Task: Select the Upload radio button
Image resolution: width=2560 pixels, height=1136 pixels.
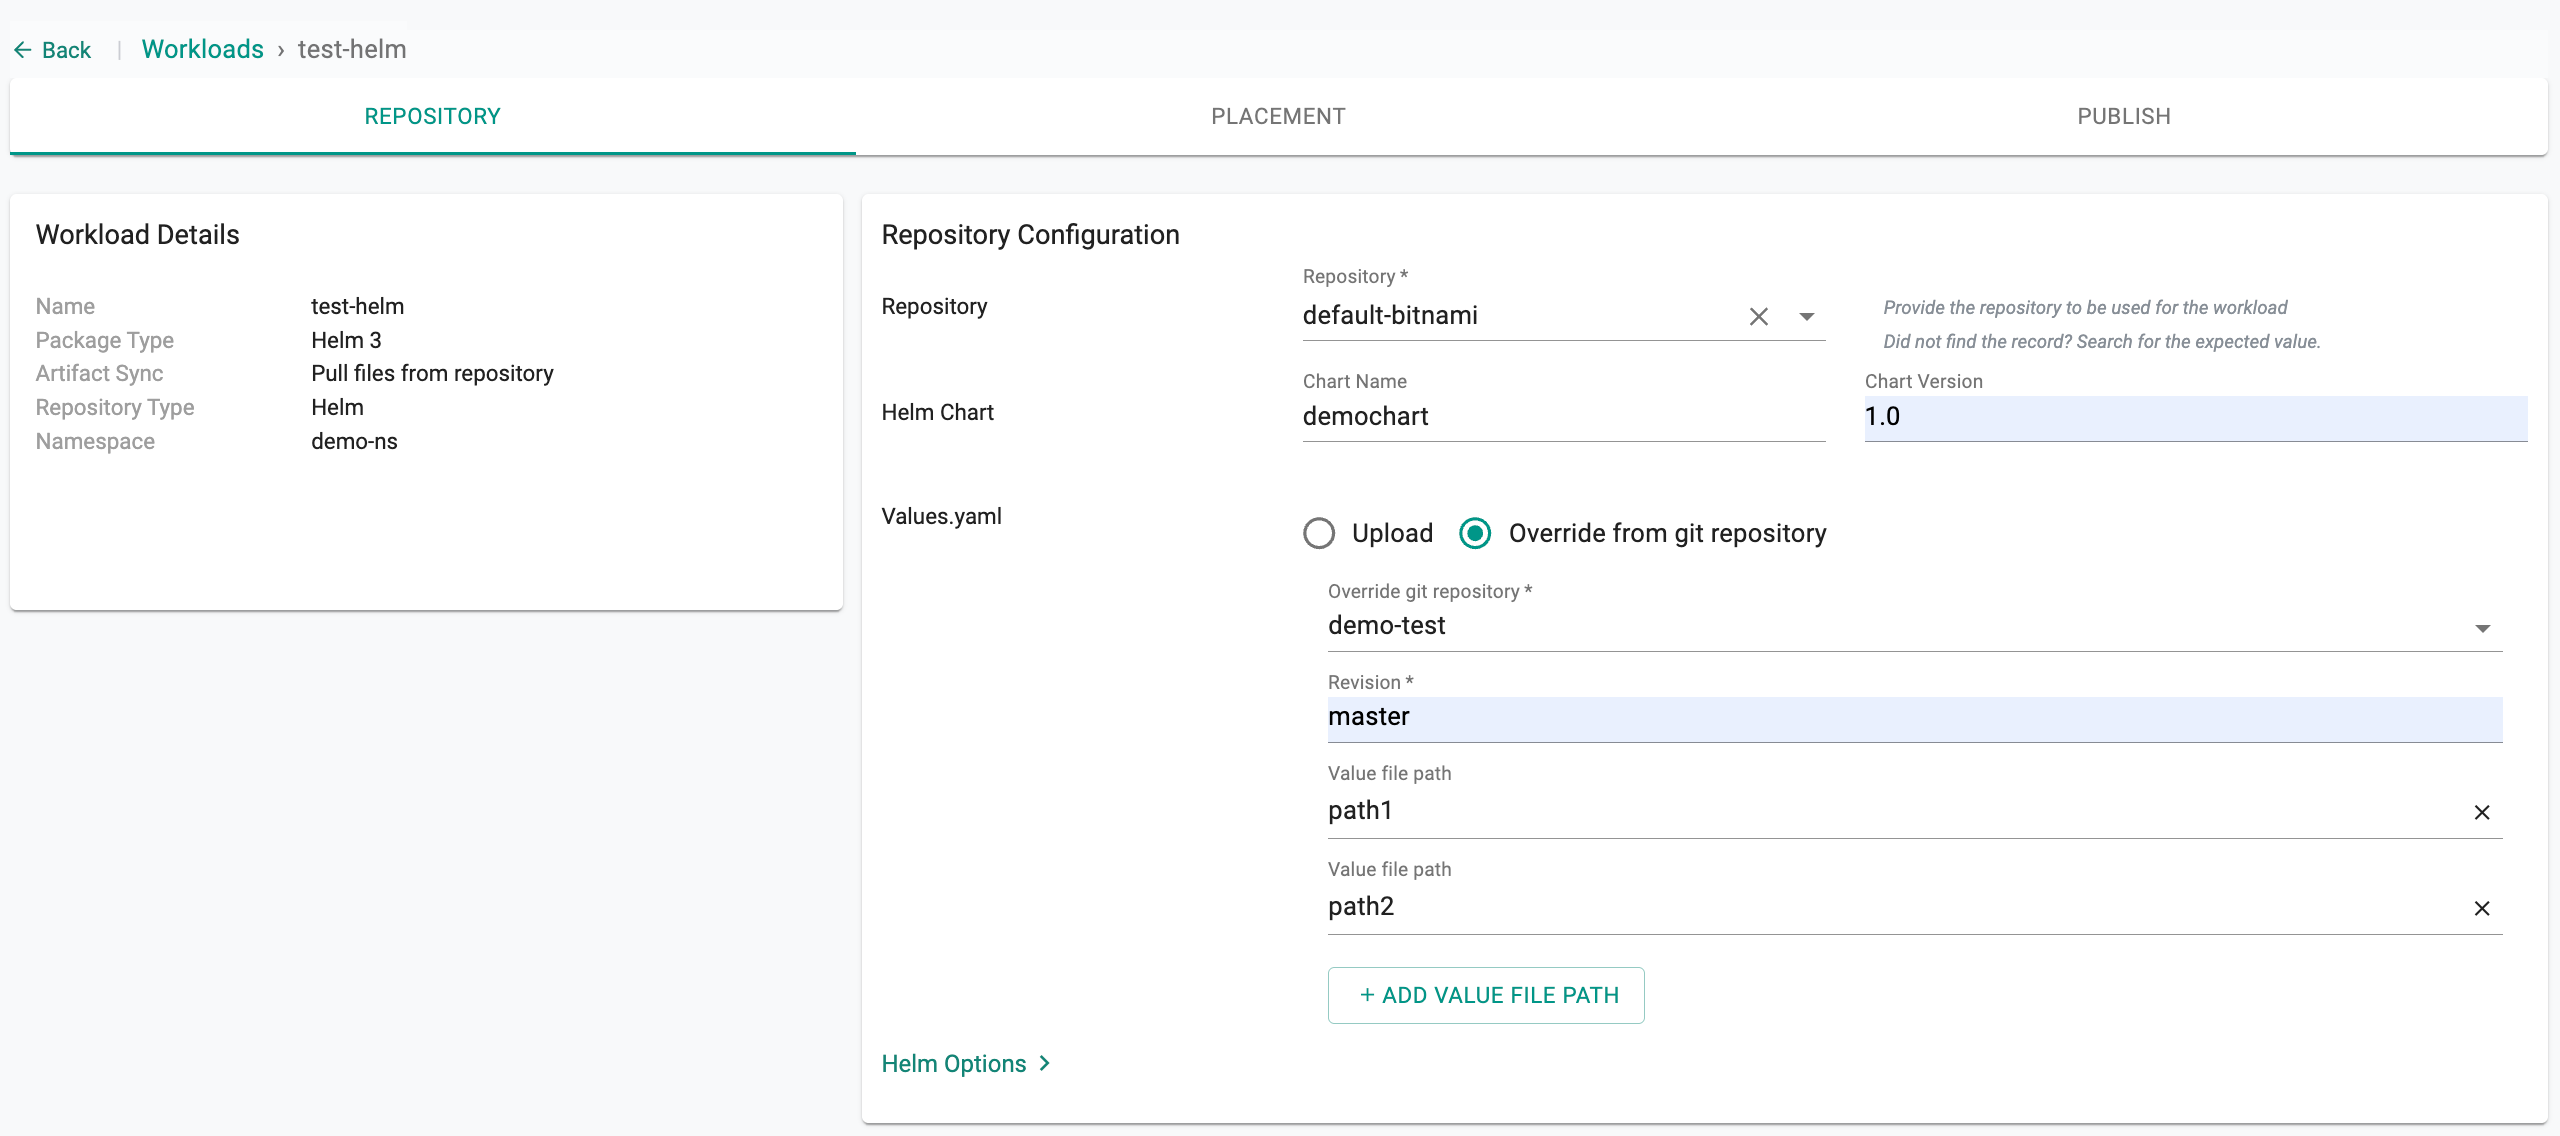Action: [1319, 533]
